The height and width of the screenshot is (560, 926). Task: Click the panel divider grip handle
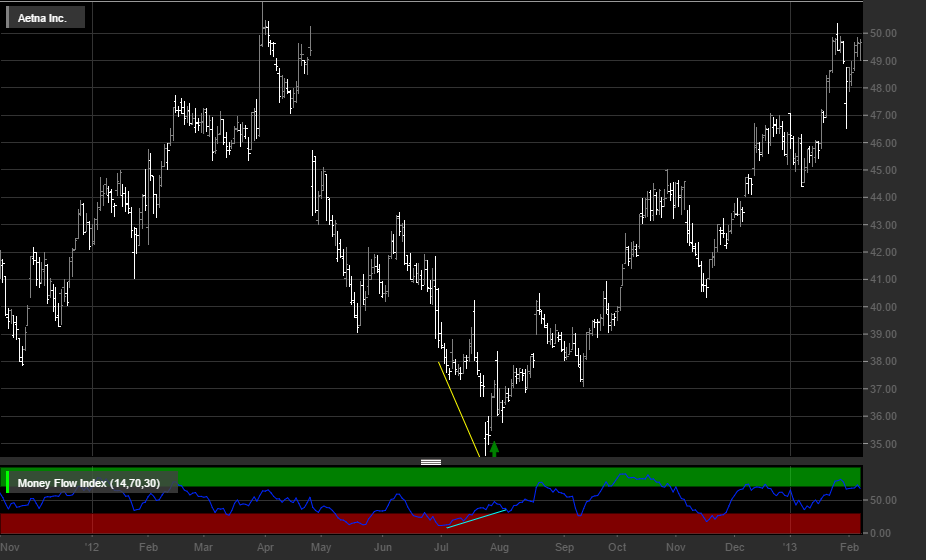[x=431, y=462]
